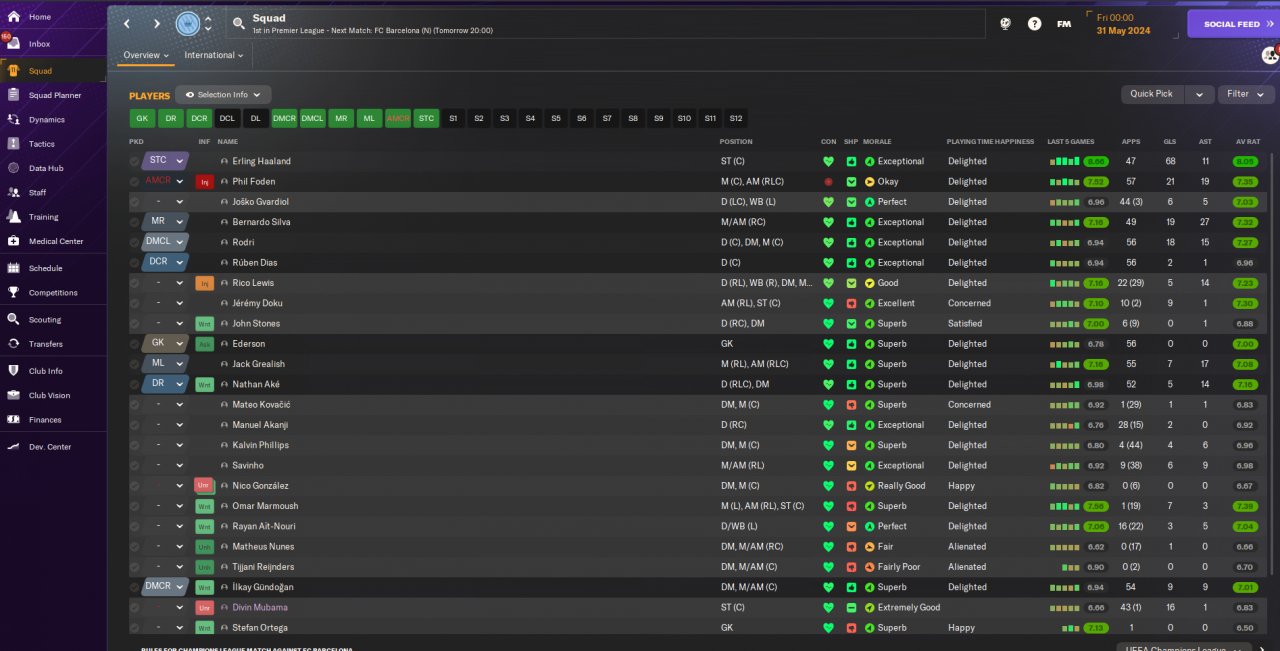The height and width of the screenshot is (651, 1280).
Task: Open the Selection Info dropdown
Action: (x=223, y=95)
